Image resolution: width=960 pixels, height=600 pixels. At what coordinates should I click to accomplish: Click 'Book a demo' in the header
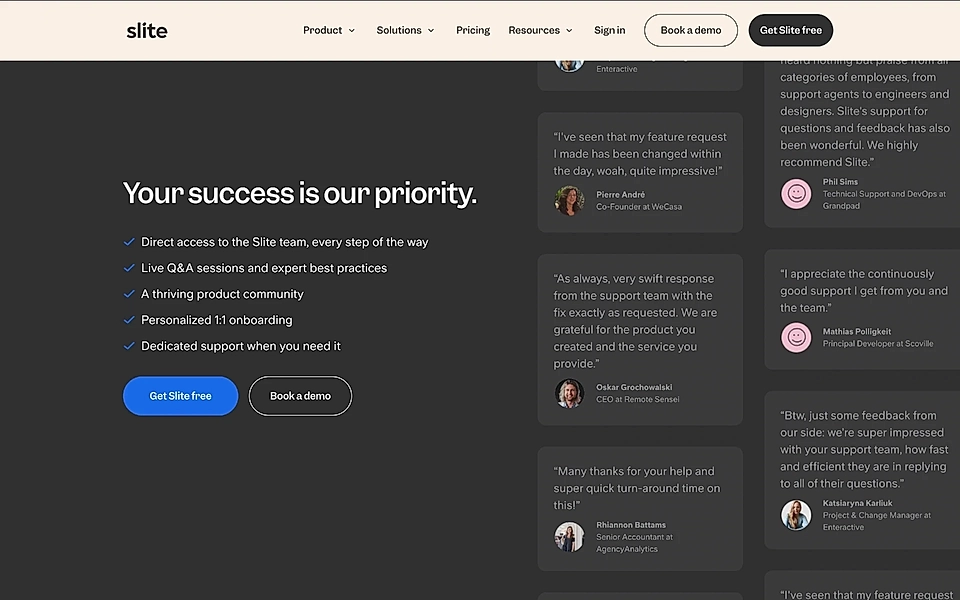690,30
